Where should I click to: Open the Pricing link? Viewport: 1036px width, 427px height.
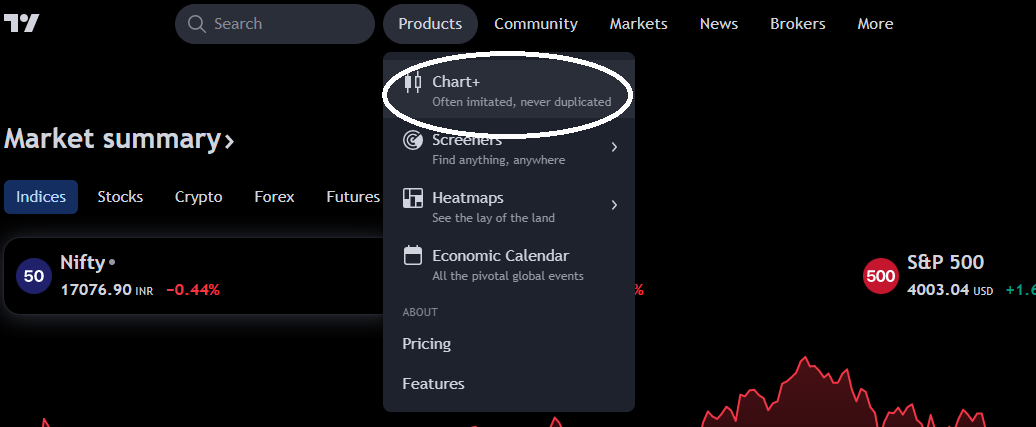point(427,344)
